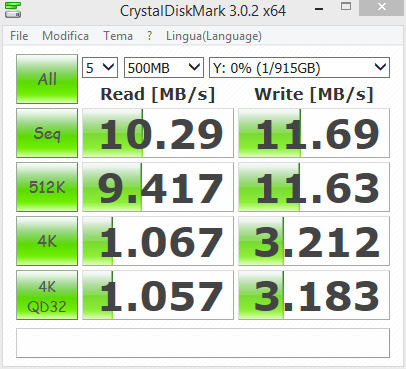406x369 pixels.
Task: Open the test size dropdown showing 500MB
Action: pyautogui.click(x=164, y=68)
